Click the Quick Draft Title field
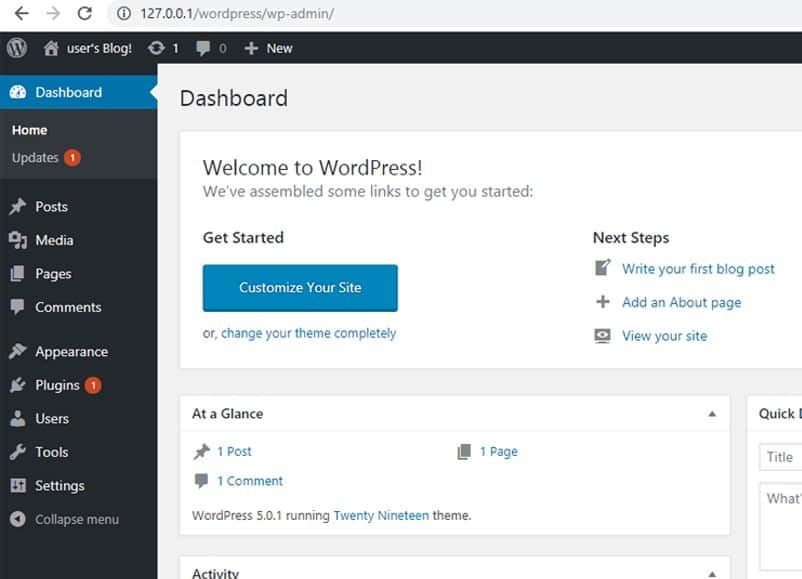This screenshot has height=579, width=802. click(781, 457)
